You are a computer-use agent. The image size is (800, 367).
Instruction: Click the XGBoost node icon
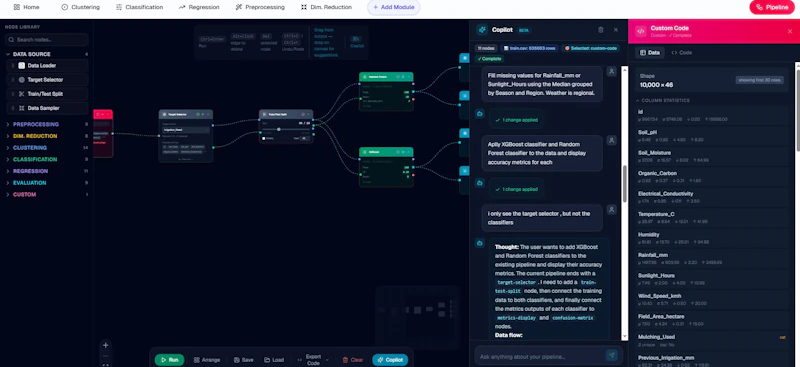click(365, 152)
